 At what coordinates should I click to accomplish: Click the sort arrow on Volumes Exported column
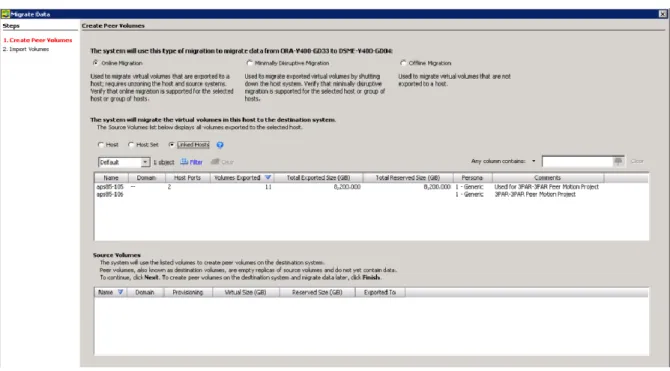pyautogui.click(x=268, y=177)
